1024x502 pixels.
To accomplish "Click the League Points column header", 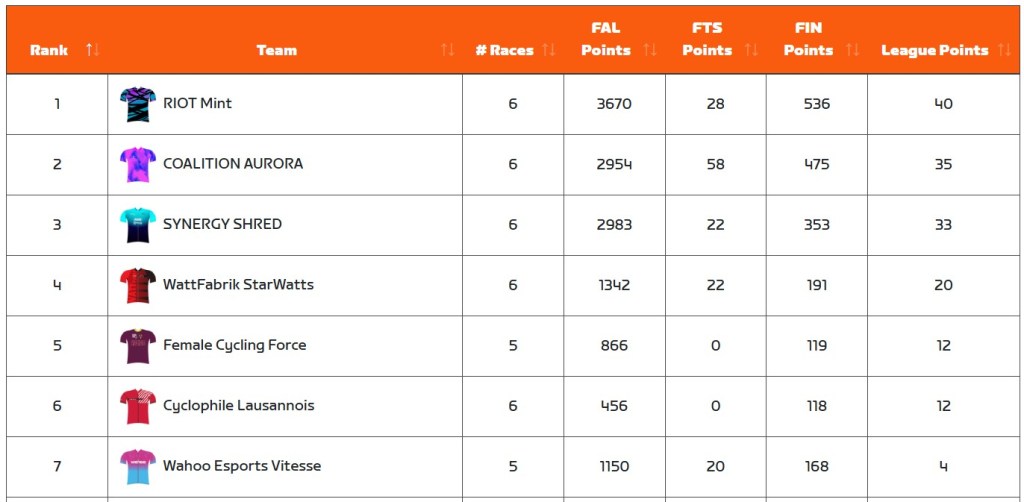I will pos(934,50).
